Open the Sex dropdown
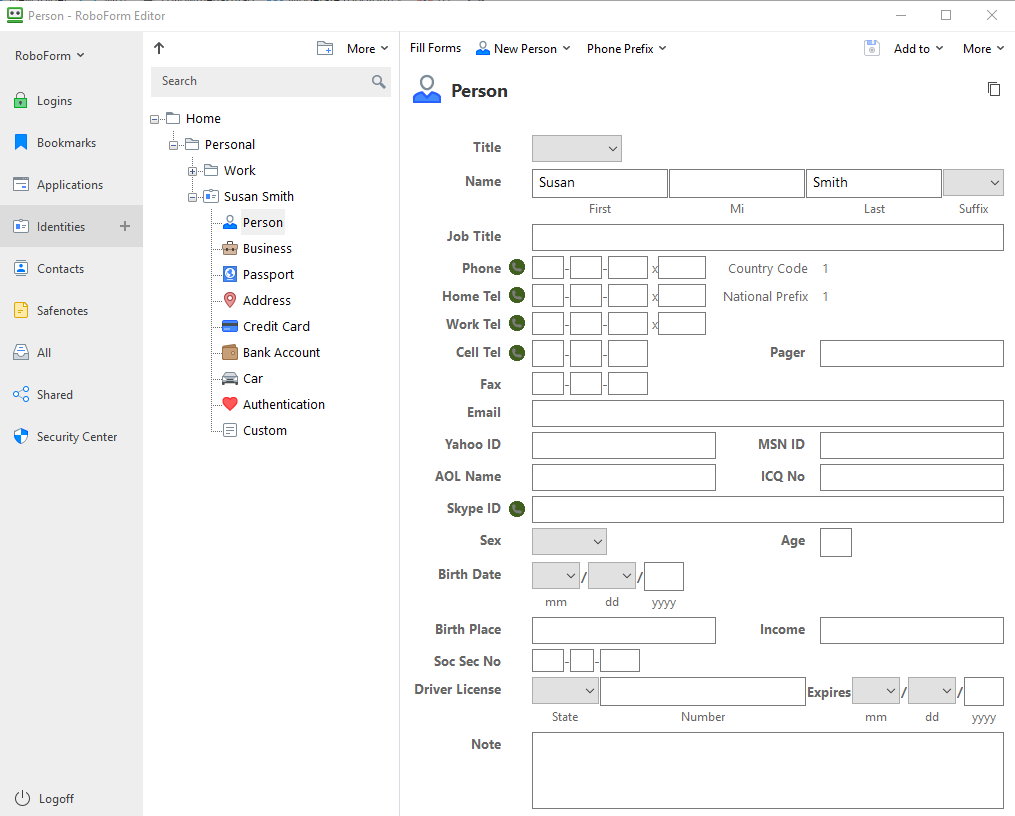 (x=569, y=541)
